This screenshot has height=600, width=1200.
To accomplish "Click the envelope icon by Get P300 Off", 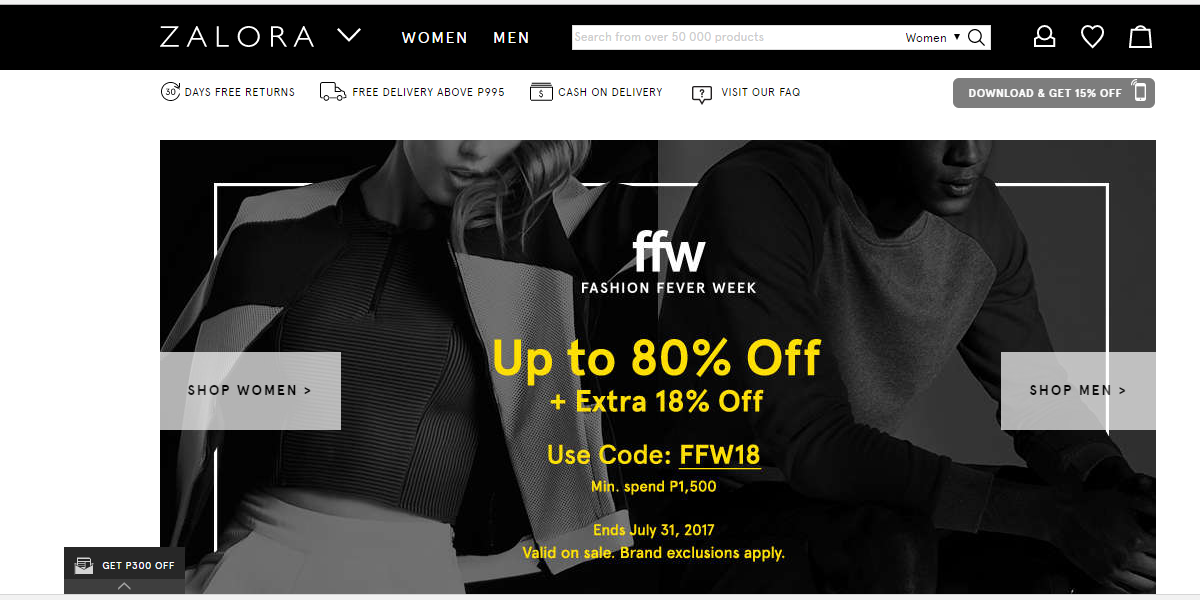I will tap(84, 565).
